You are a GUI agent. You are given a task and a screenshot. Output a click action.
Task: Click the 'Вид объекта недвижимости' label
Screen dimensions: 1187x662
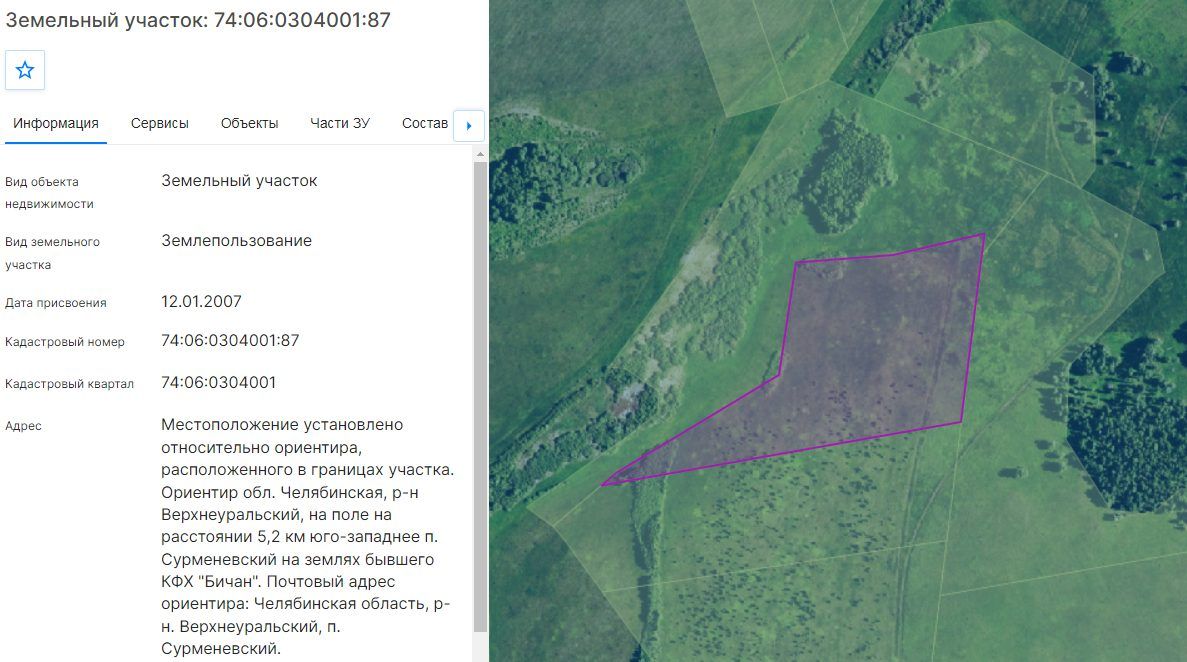pos(49,193)
